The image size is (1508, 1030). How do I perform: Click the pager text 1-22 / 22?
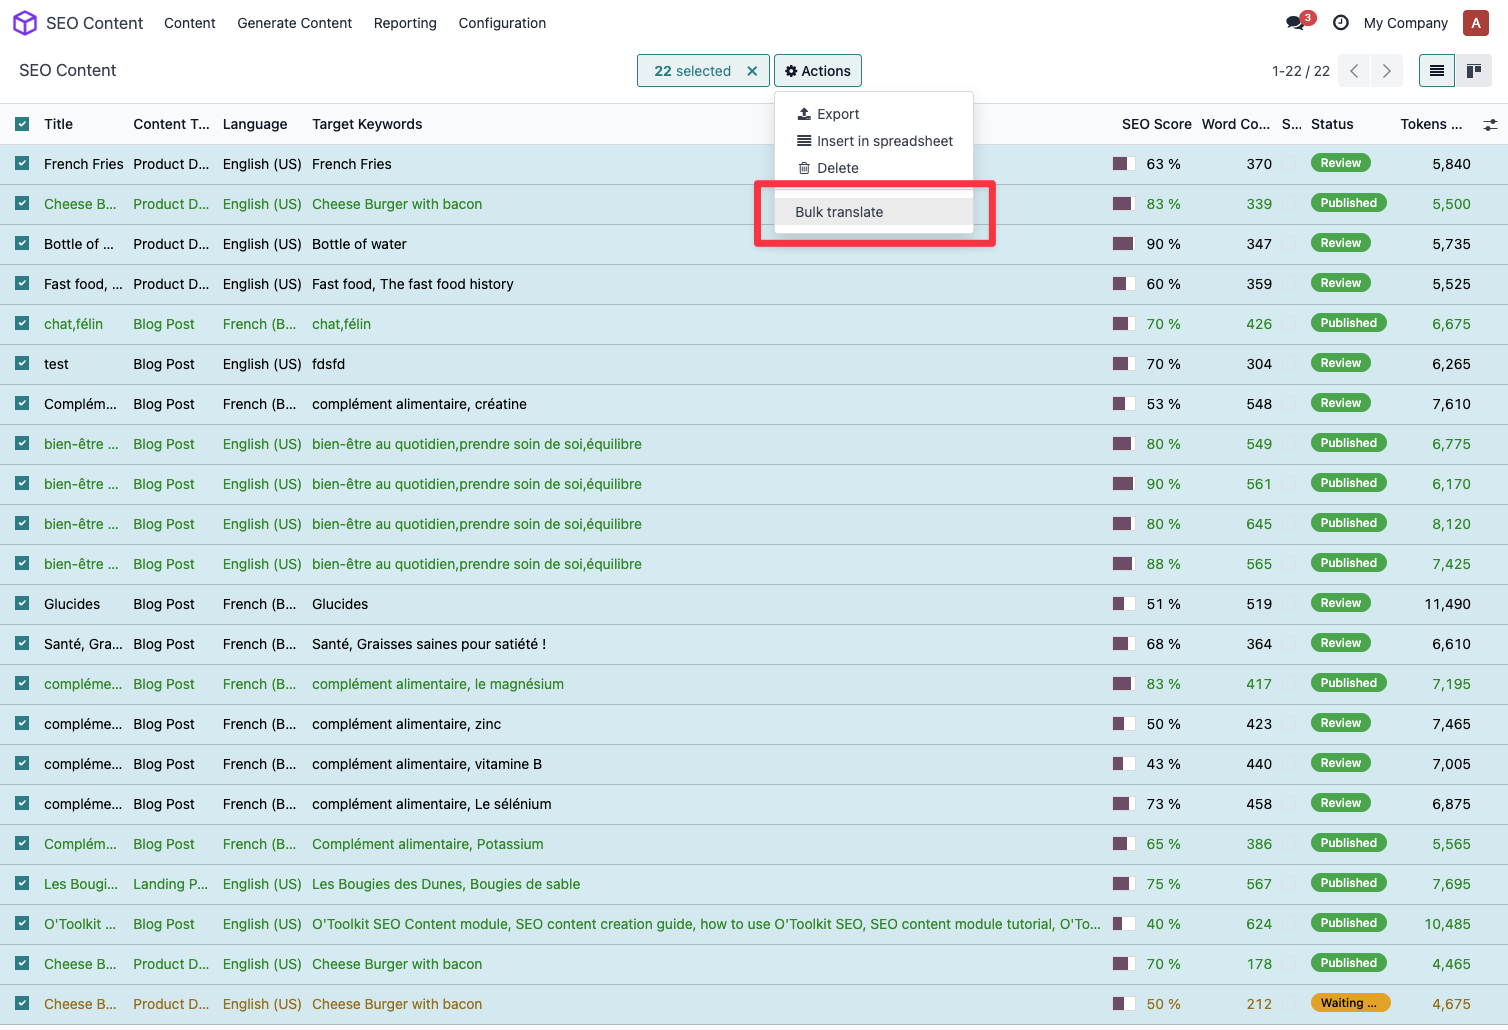(x=1300, y=71)
